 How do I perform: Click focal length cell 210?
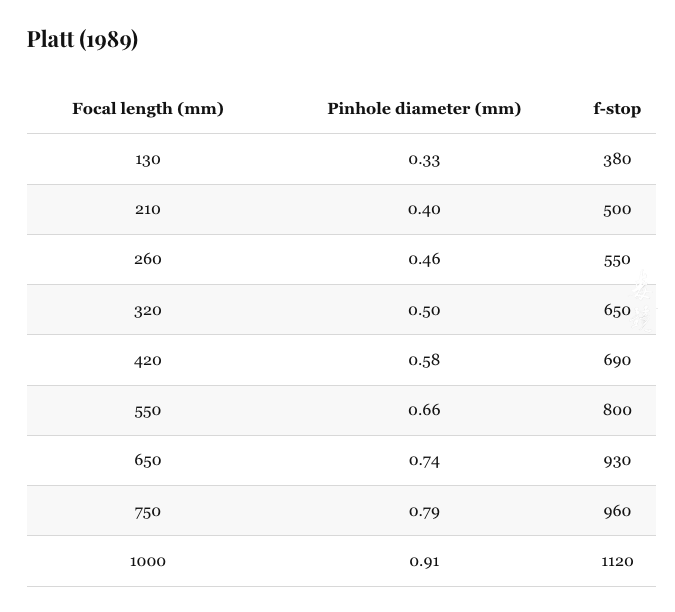click(x=148, y=210)
